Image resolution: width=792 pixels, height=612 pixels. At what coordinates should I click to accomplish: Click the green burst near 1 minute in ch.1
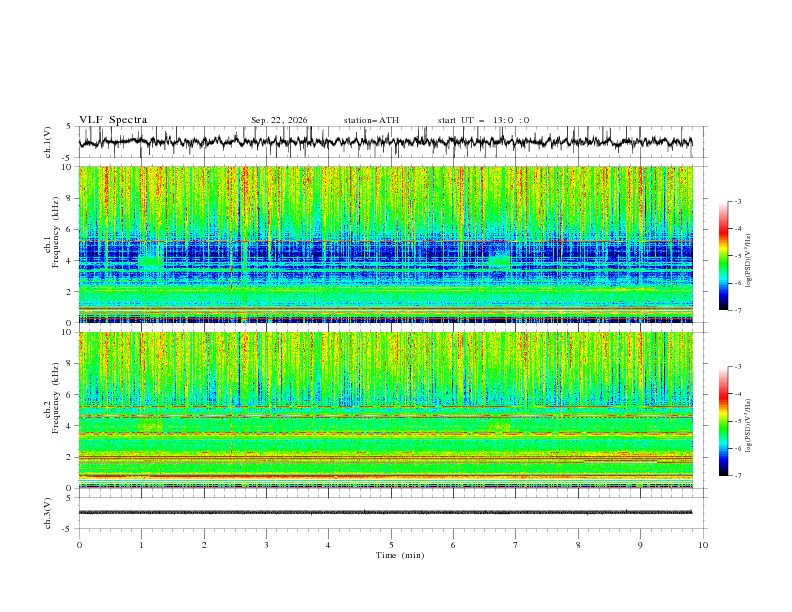151,261
